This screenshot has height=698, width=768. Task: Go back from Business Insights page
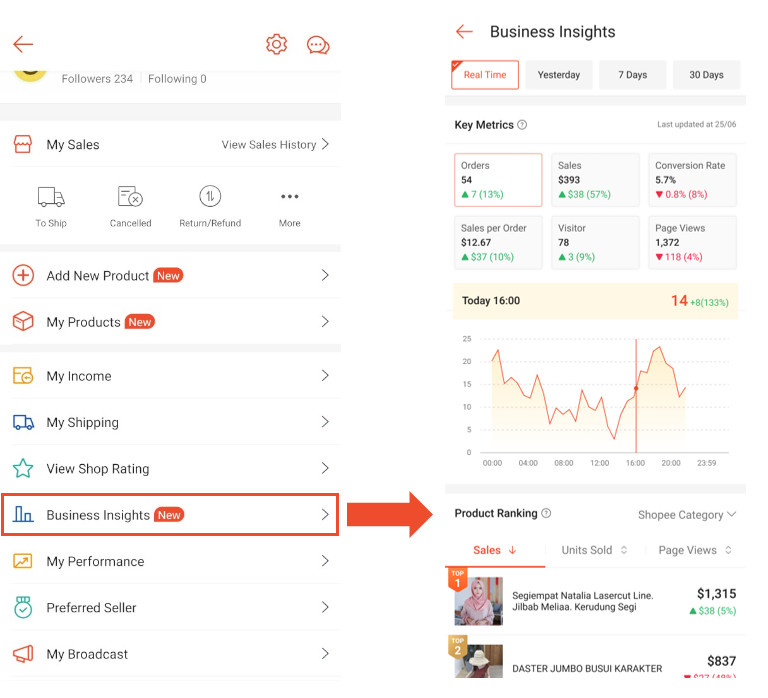[464, 32]
